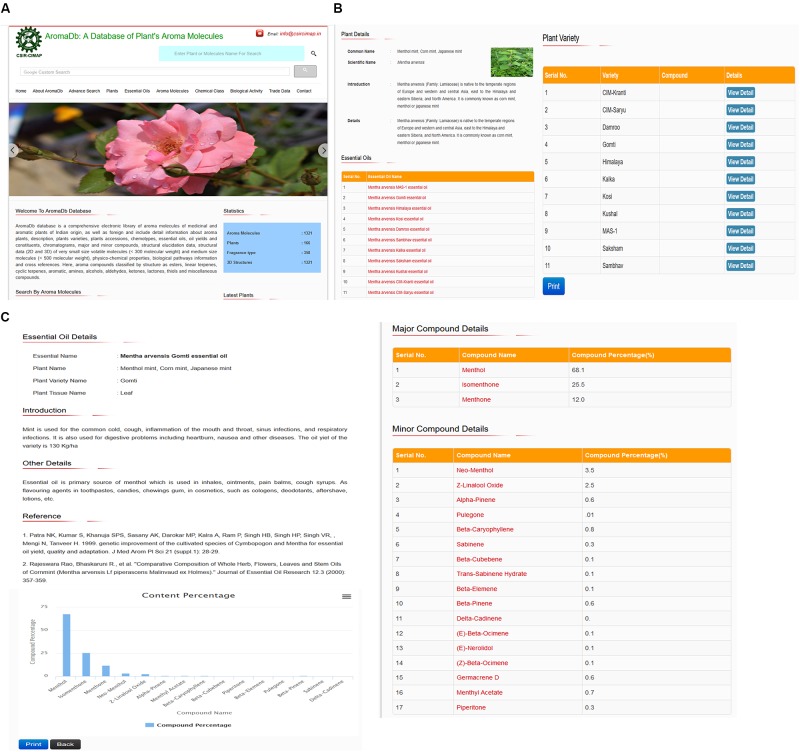The image size is (800, 752).
Task: Advance the banner with the right carousel arrow
Action: (323, 150)
